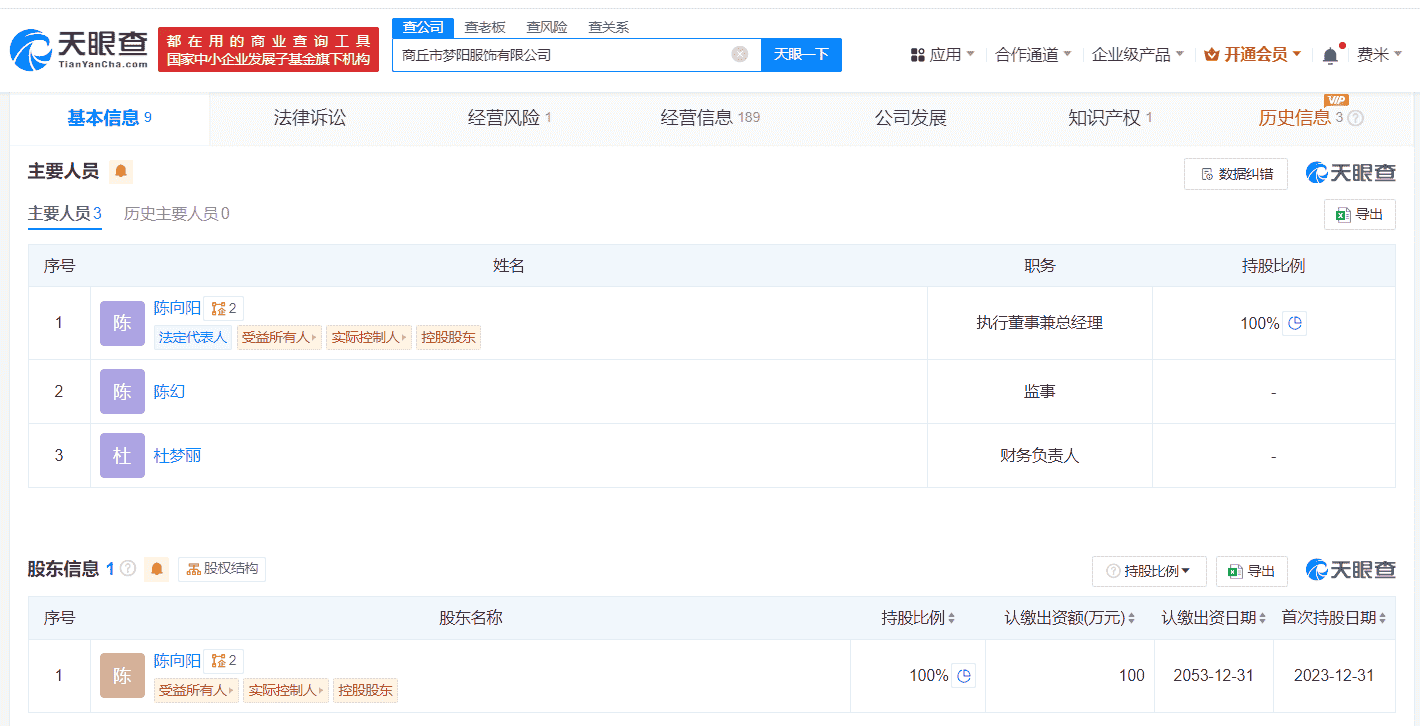Expand the 企业级产品 dropdown

[x=1137, y=55]
